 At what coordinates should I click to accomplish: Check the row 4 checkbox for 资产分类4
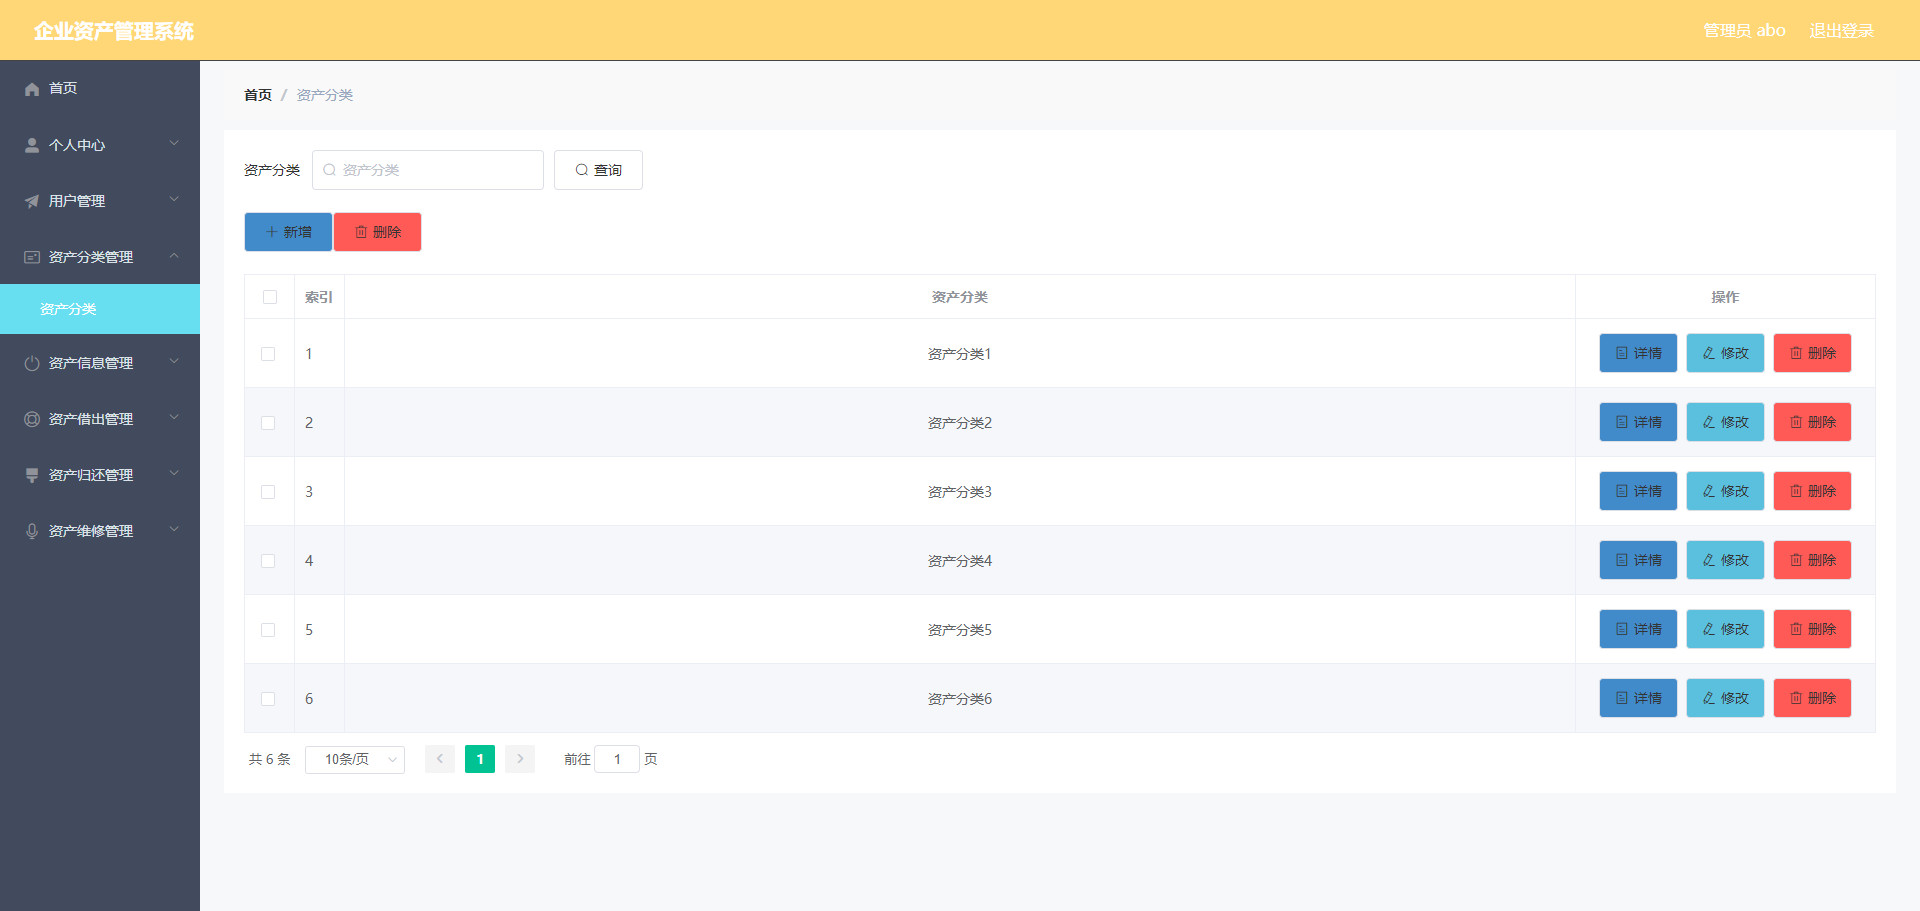point(268,561)
